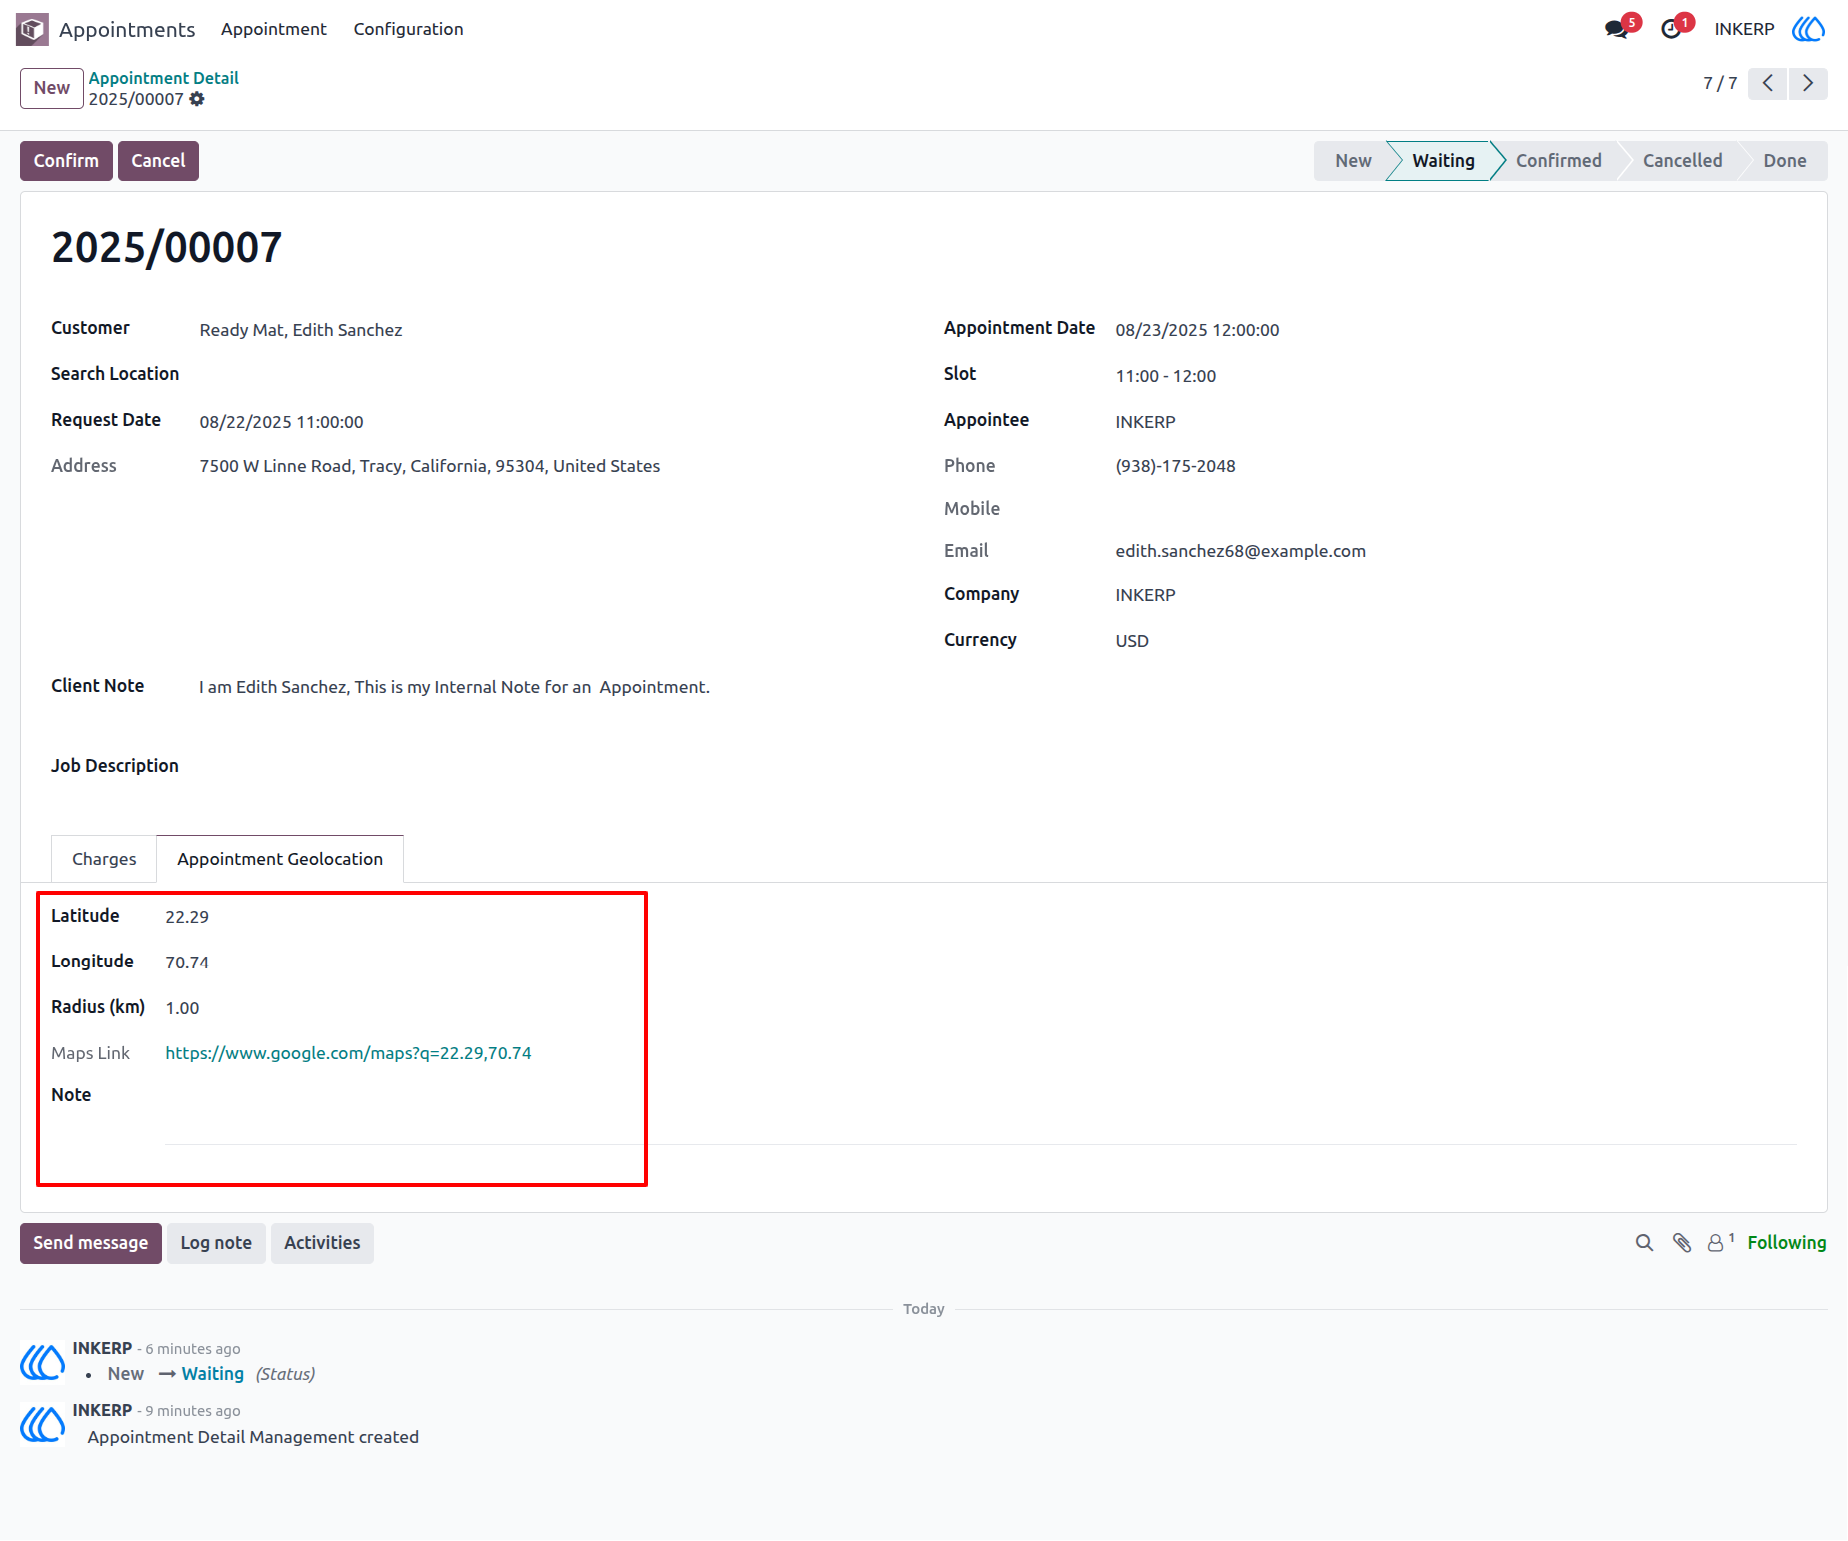
Task: Open the Currency field USD
Action: tap(1132, 641)
